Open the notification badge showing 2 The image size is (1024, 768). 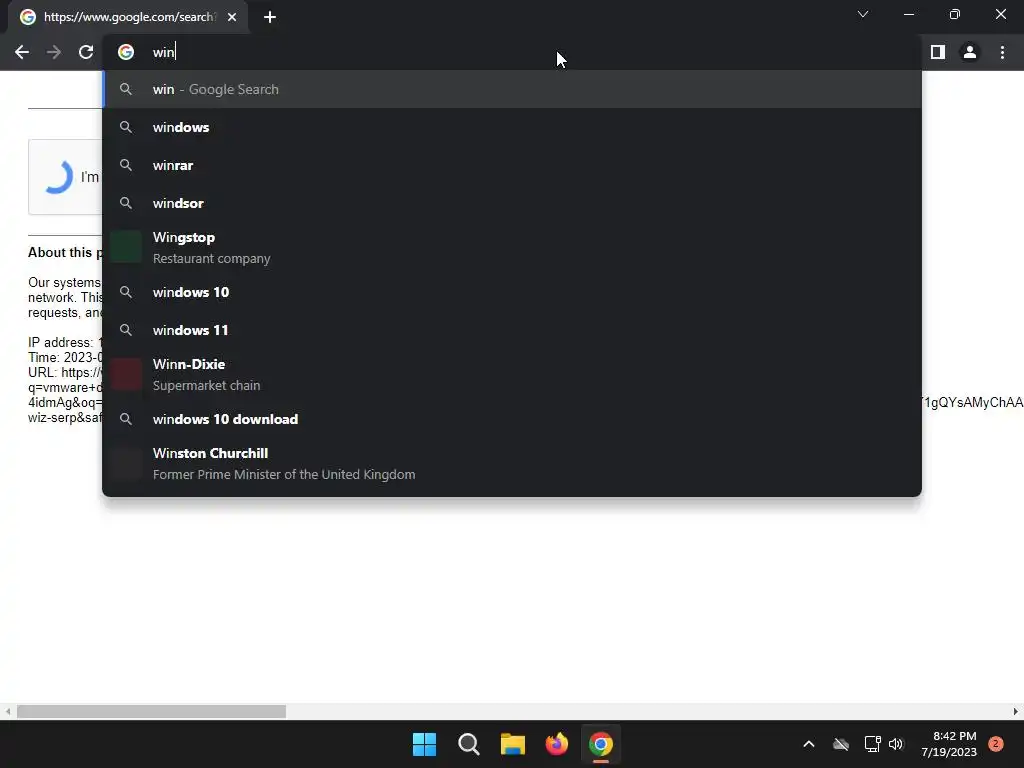(996, 744)
